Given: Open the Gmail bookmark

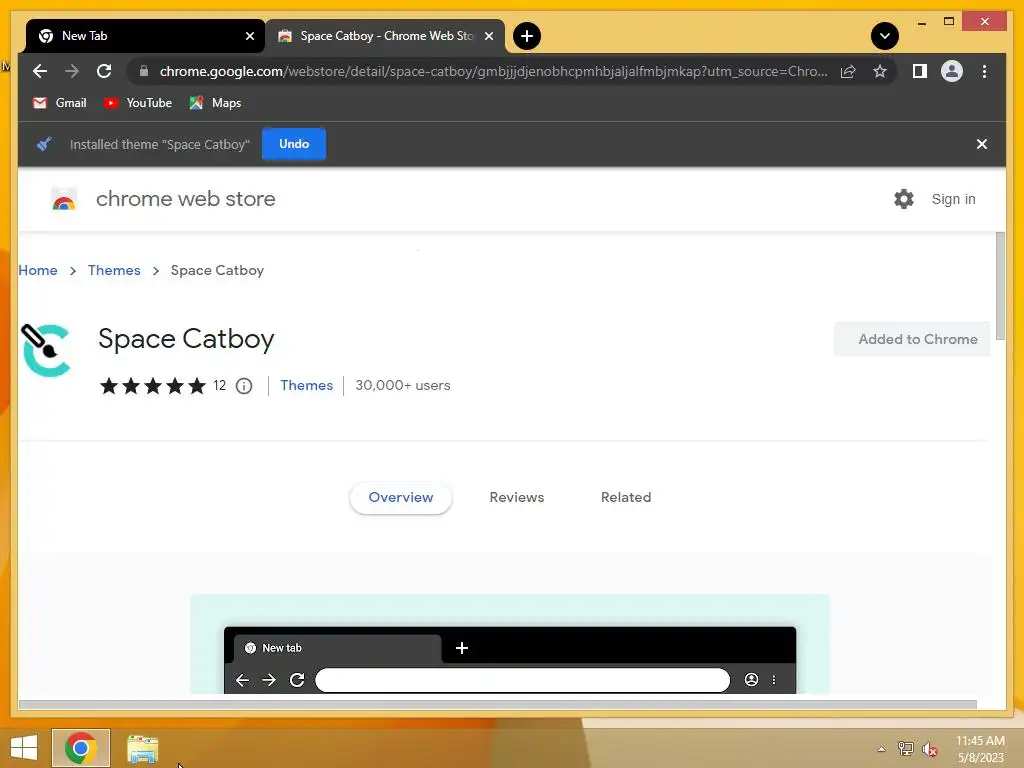Looking at the screenshot, I should (59, 103).
